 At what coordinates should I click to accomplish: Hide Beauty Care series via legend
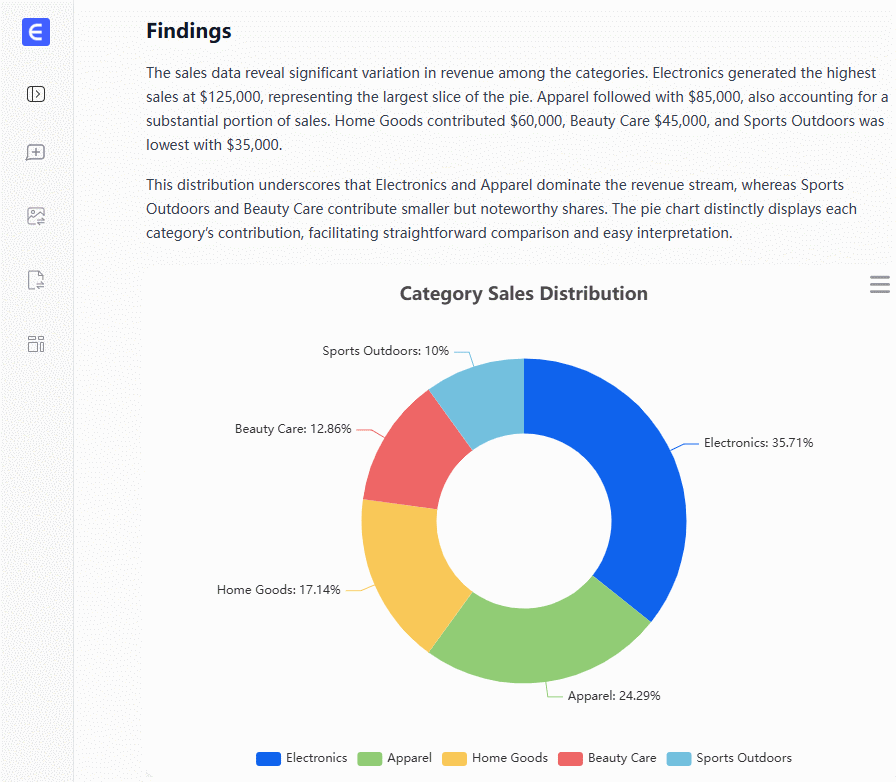tap(607, 758)
